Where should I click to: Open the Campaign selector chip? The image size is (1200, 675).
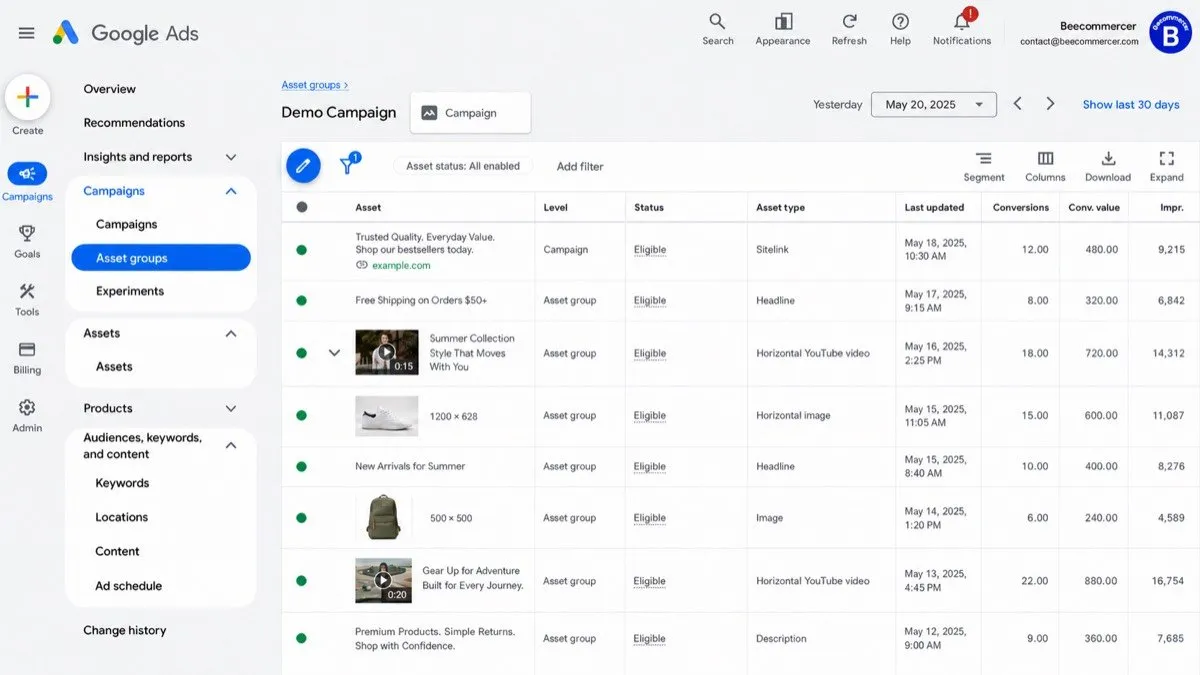(471, 113)
